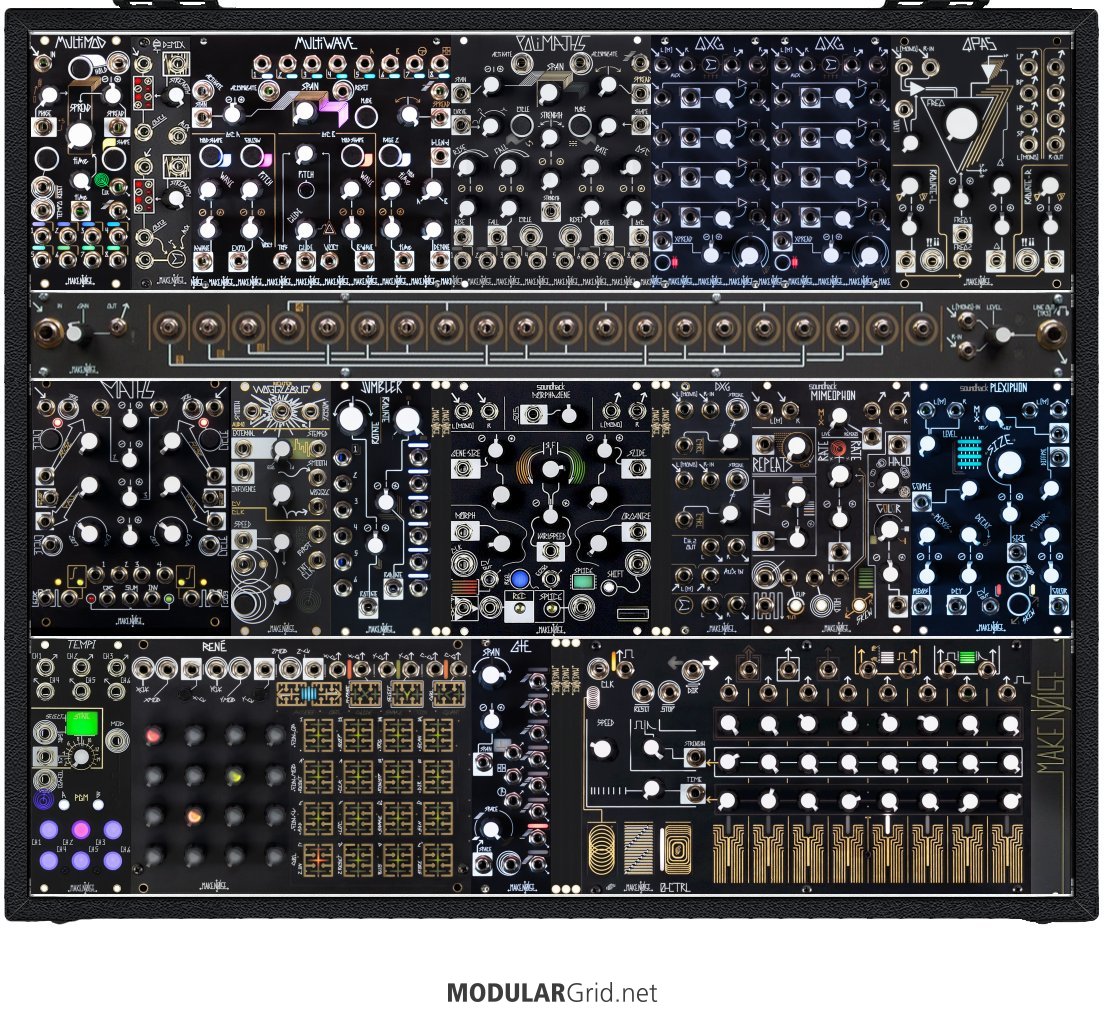This screenshot has width=1106, height=1014.
Task: Click the René module title
Action: 214,647
